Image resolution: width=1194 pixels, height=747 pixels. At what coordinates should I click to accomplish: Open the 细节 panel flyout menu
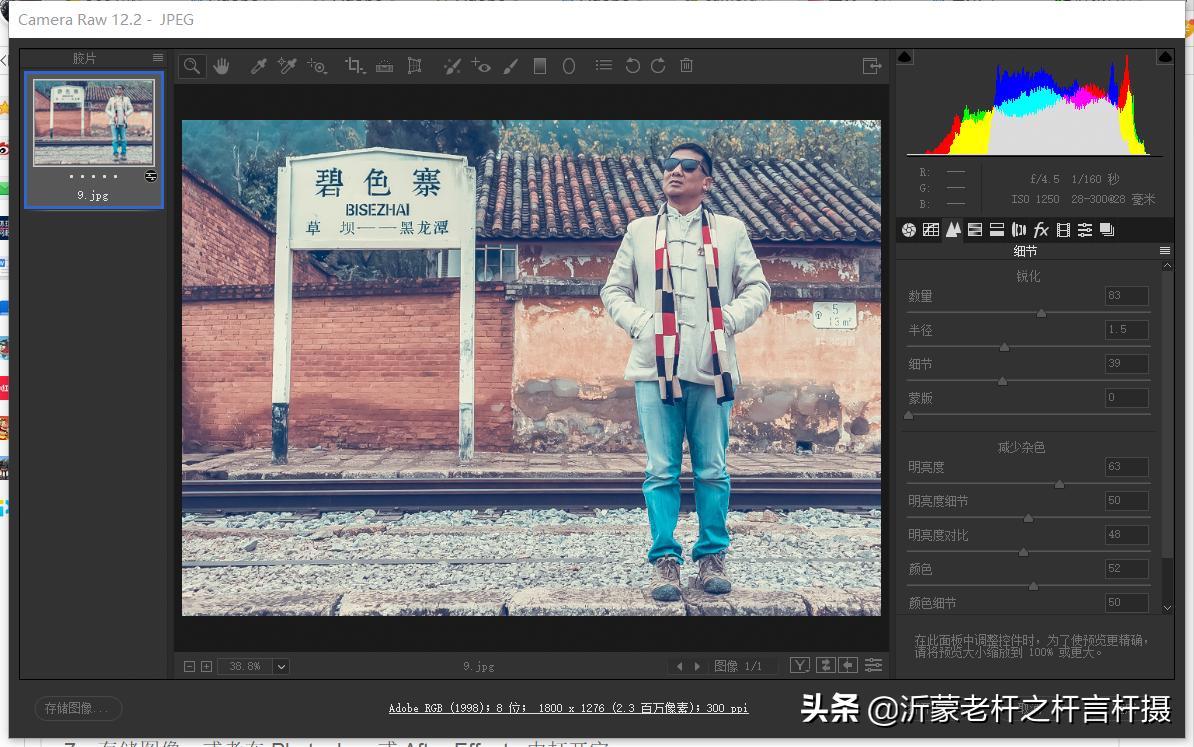(1163, 251)
